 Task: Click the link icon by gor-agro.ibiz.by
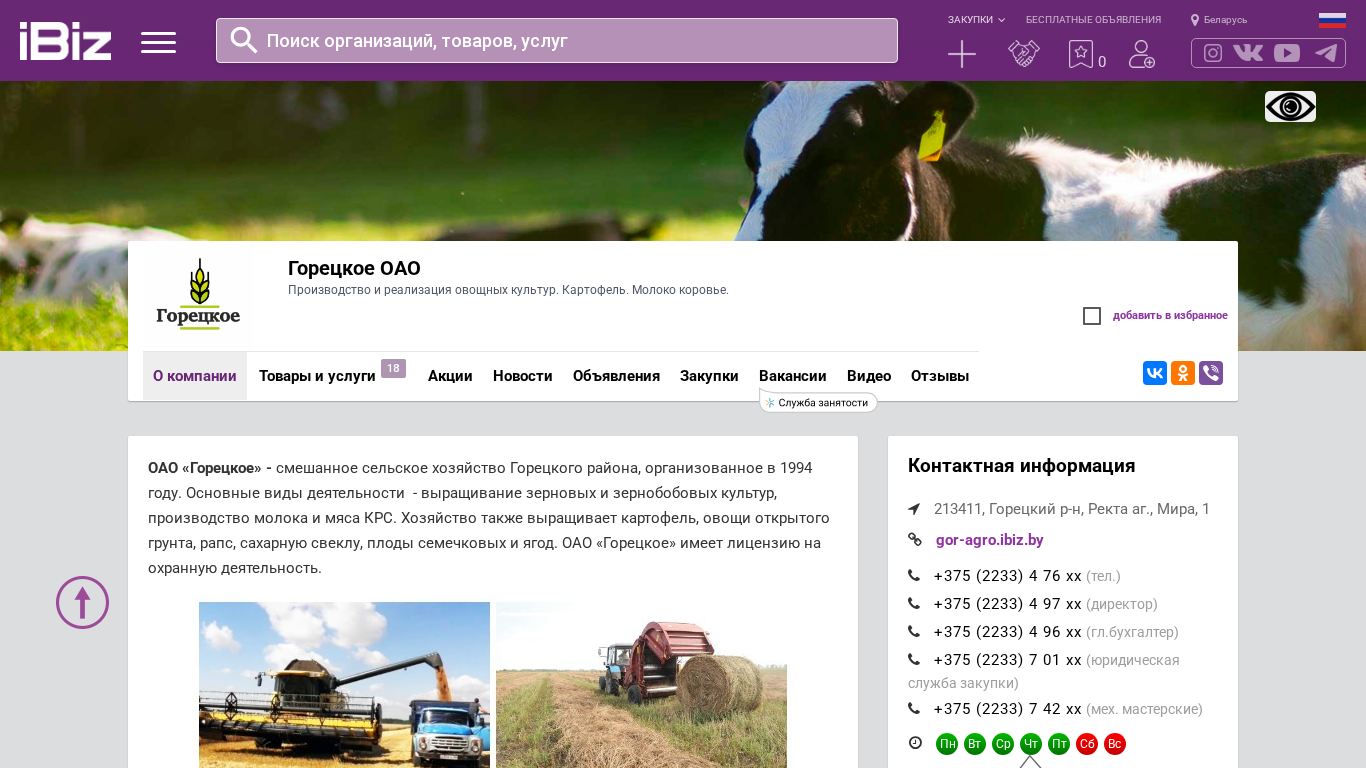pyautogui.click(x=915, y=540)
